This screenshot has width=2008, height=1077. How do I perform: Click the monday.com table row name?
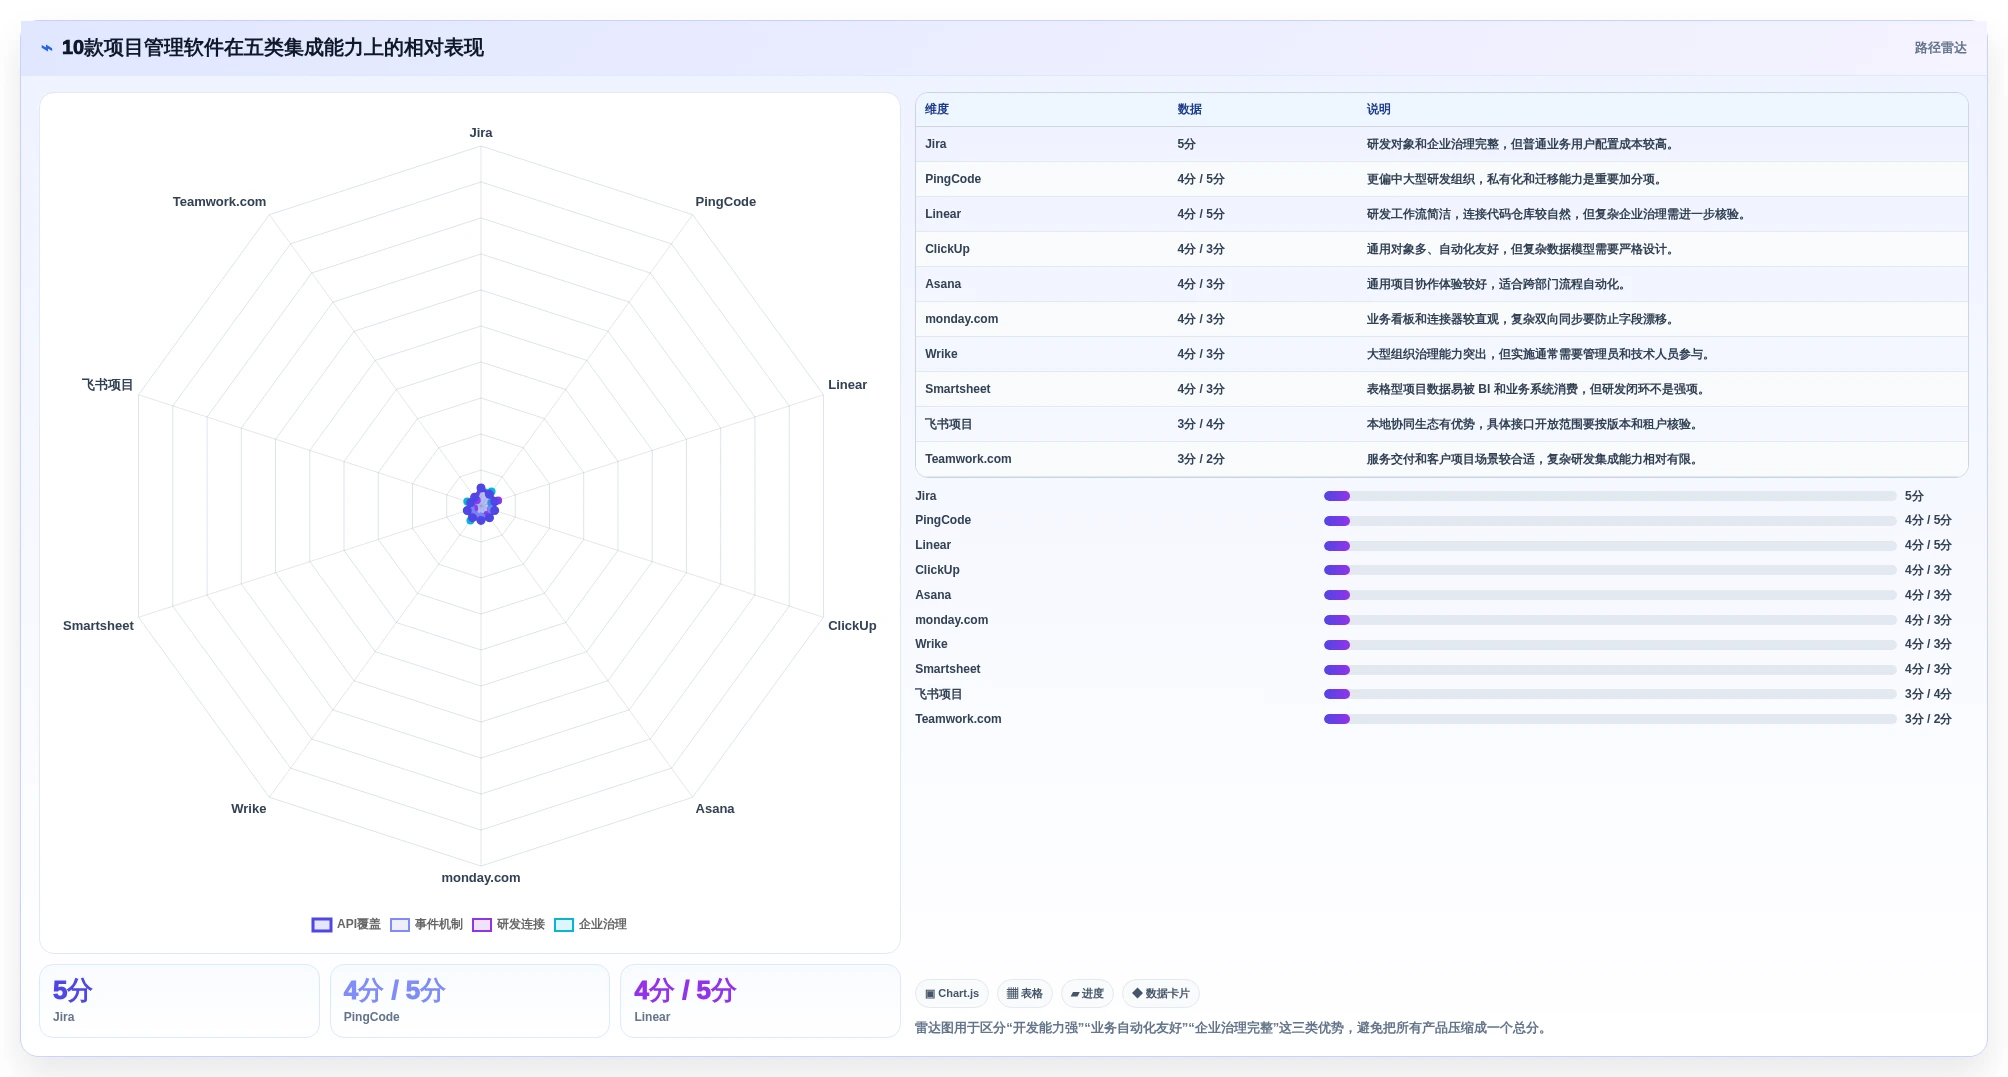point(961,320)
